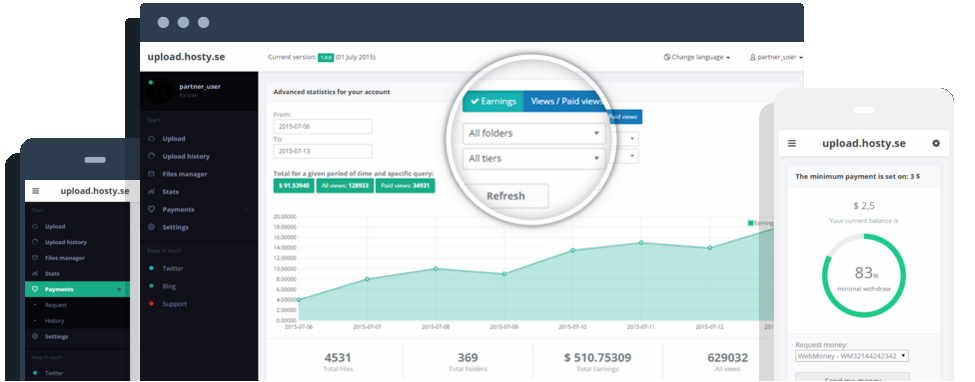Switch to the Views / Paid views tab
The image size is (975, 382).
565,101
